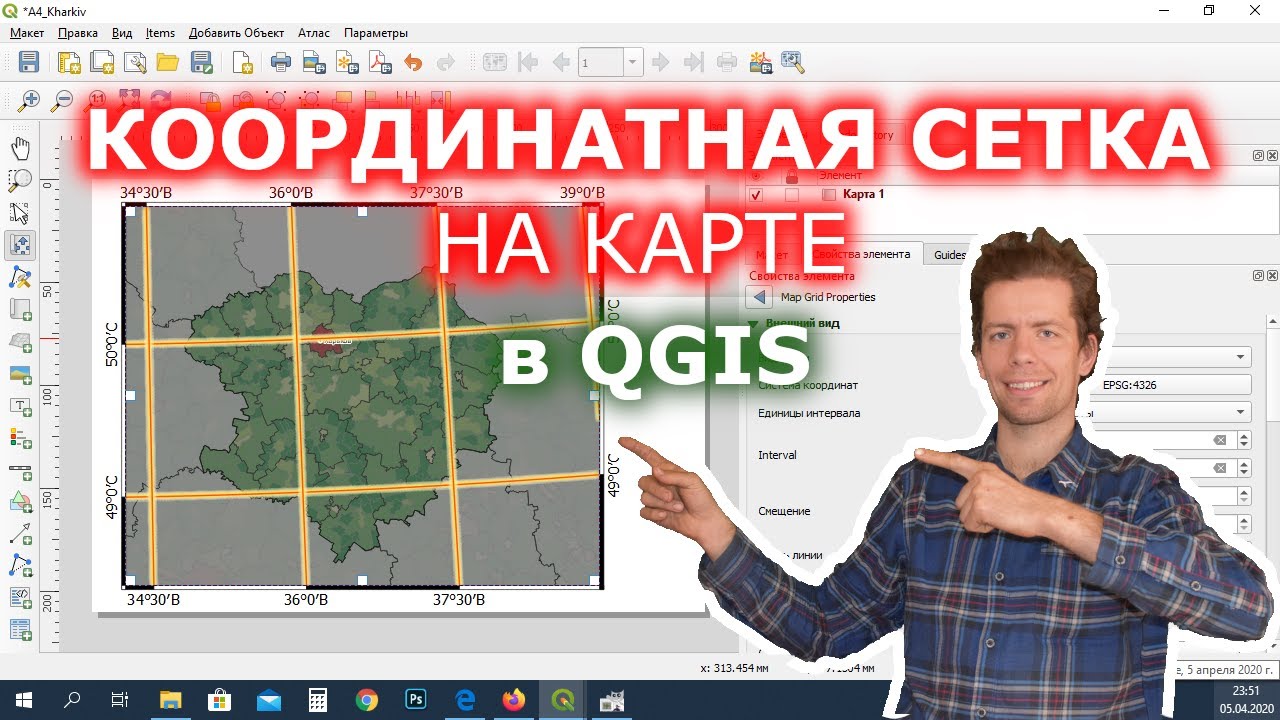This screenshot has height=720, width=1280.
Task: Clear the first Interval value
Action: coord(1220,440)
